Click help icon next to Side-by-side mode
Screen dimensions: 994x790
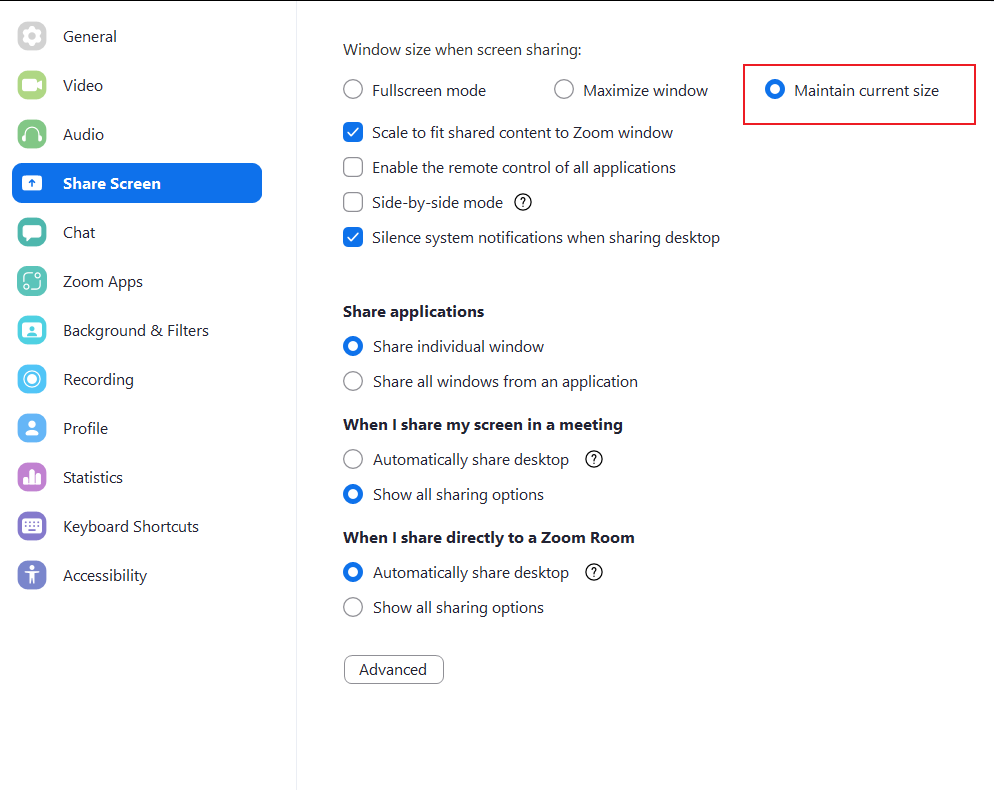pyautogui.click(x=523, y=202)
